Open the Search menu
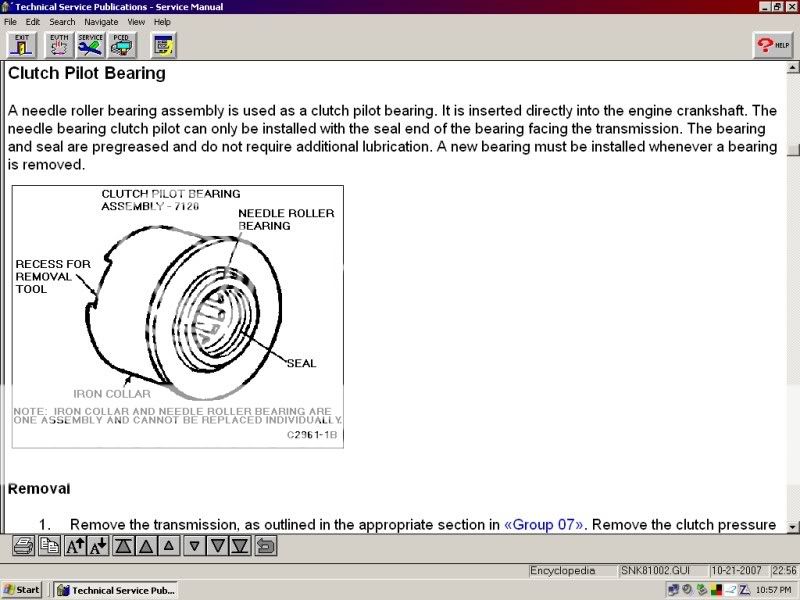 (x=62, y=22)
